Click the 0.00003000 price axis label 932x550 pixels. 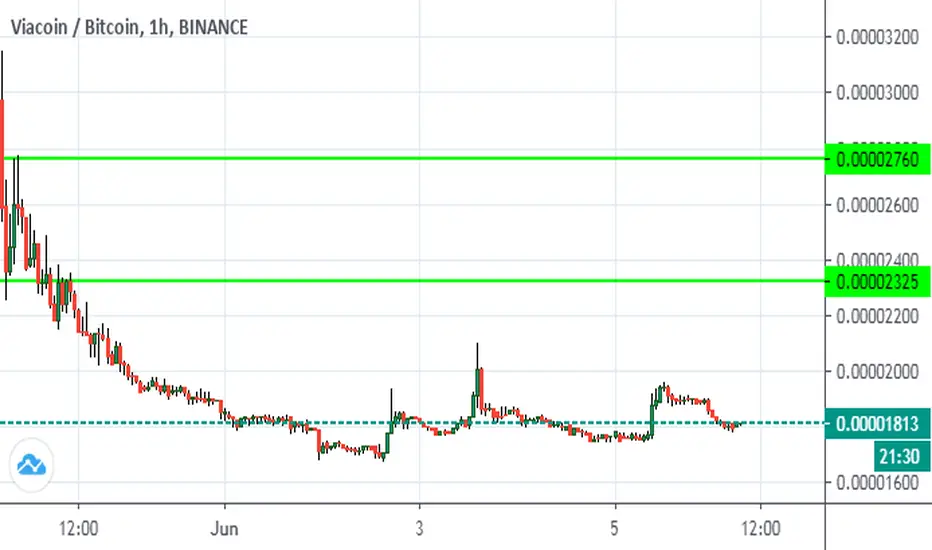(877, 93)
